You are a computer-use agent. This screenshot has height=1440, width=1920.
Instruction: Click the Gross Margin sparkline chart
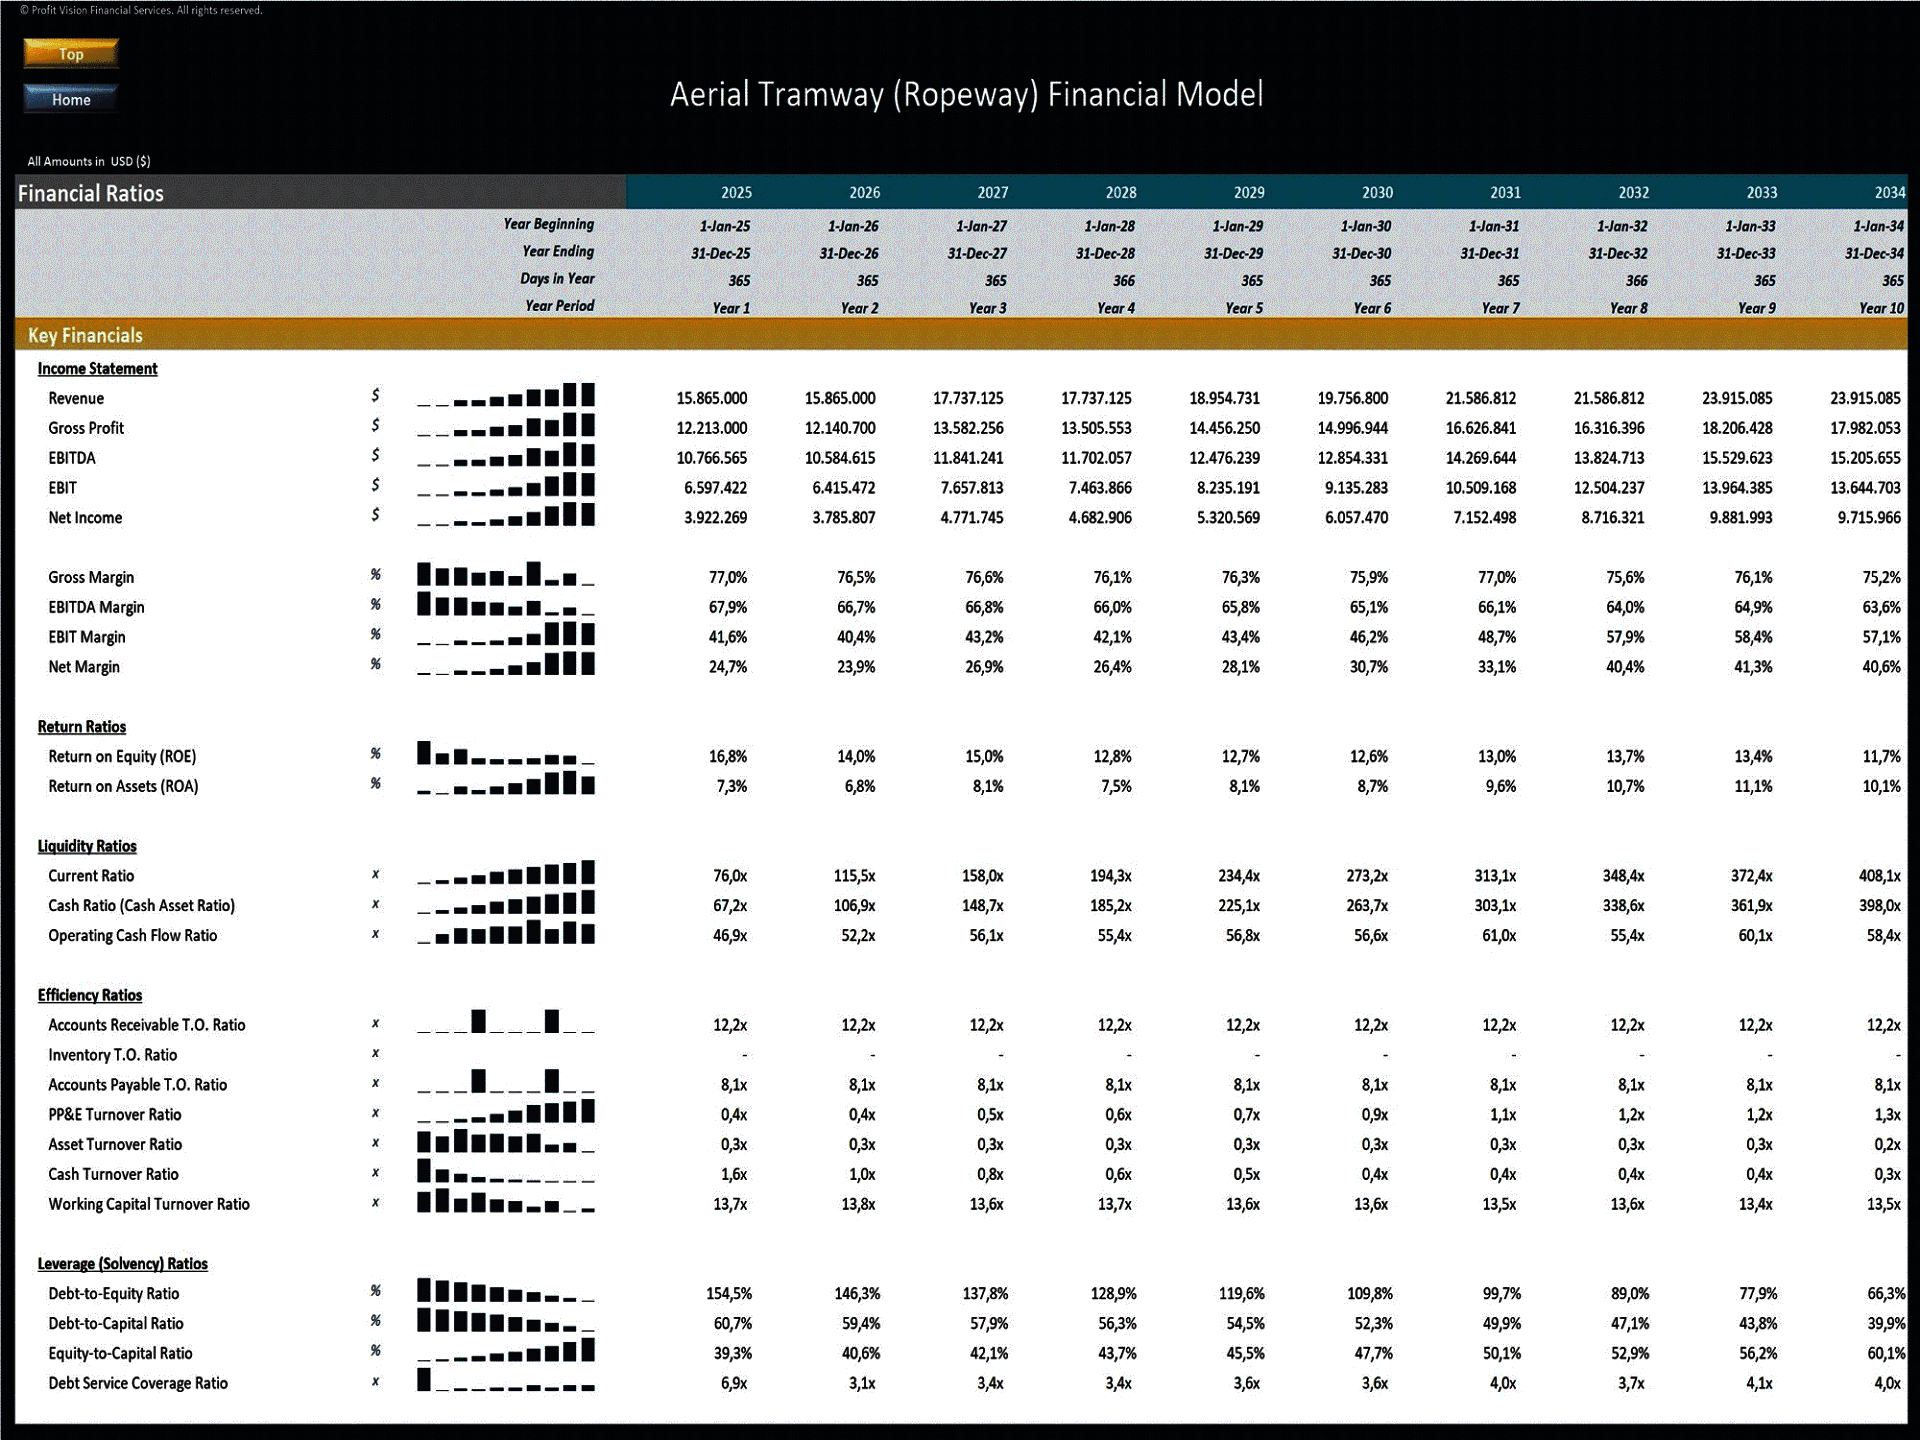coord(506,575)
